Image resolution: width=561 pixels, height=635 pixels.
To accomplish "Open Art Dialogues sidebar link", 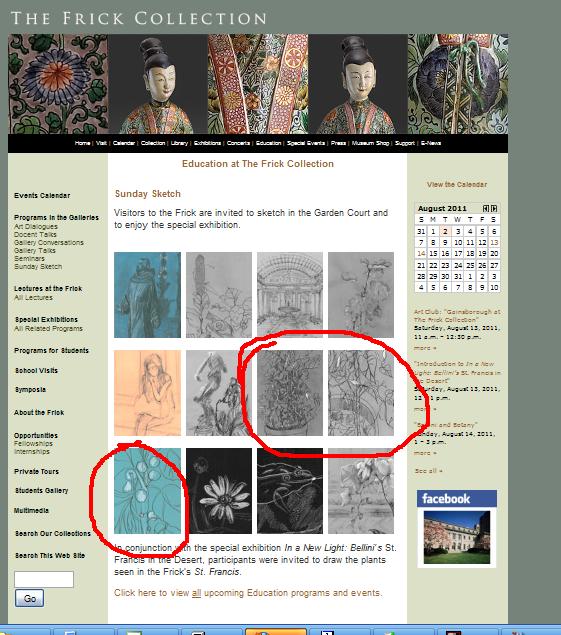I will click(36, 226).
